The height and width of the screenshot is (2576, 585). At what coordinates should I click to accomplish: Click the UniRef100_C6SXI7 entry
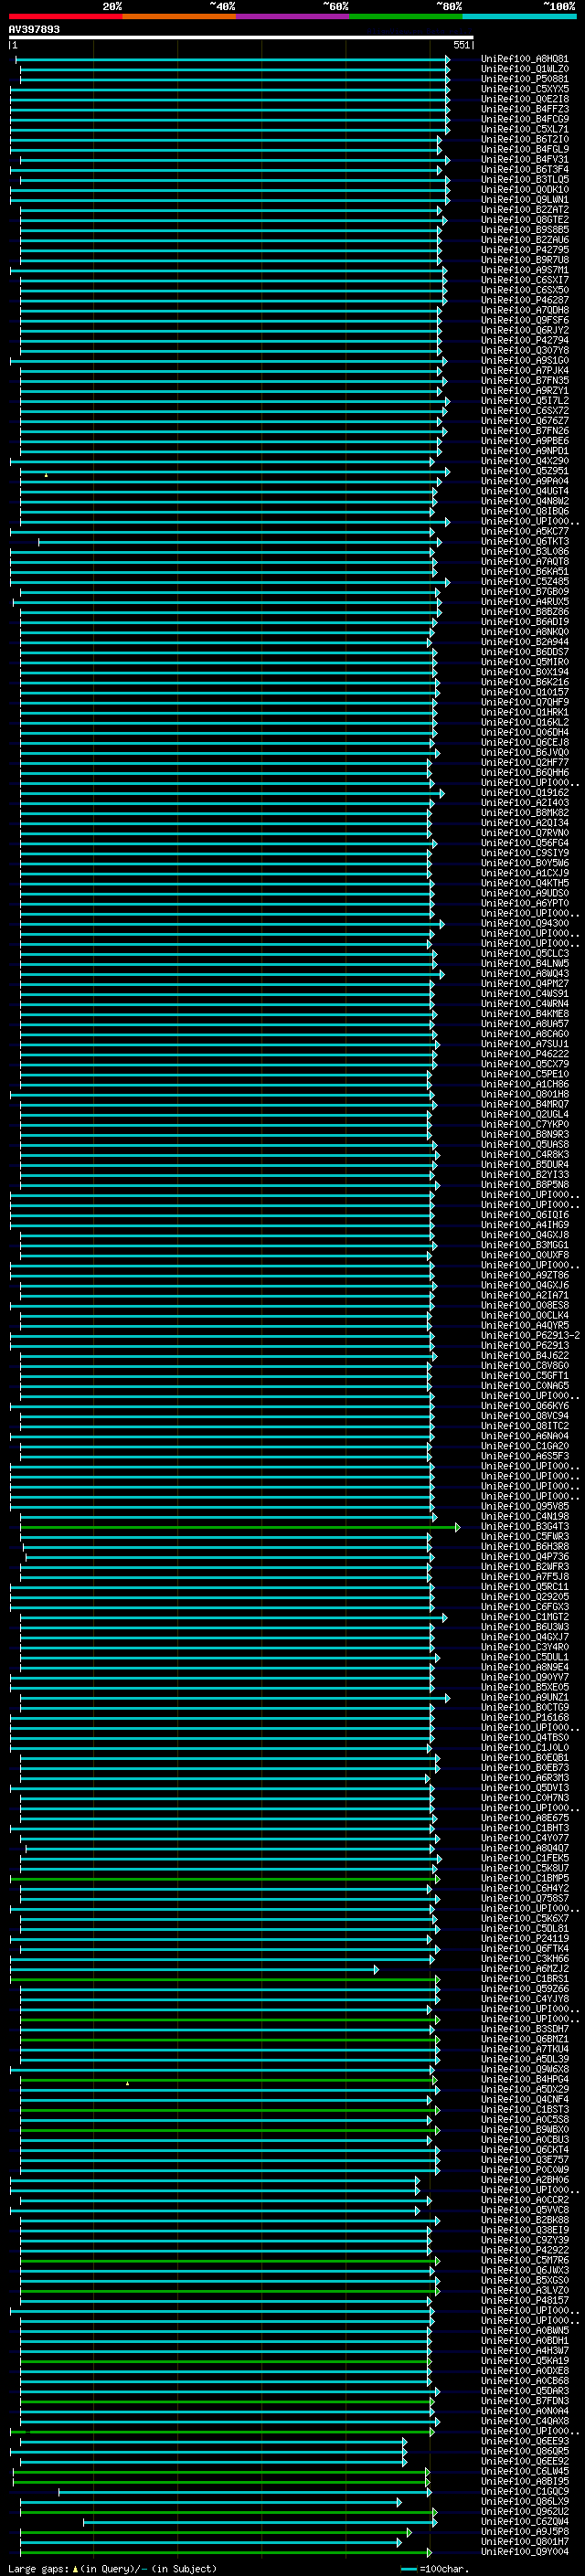tap(524, 280)
